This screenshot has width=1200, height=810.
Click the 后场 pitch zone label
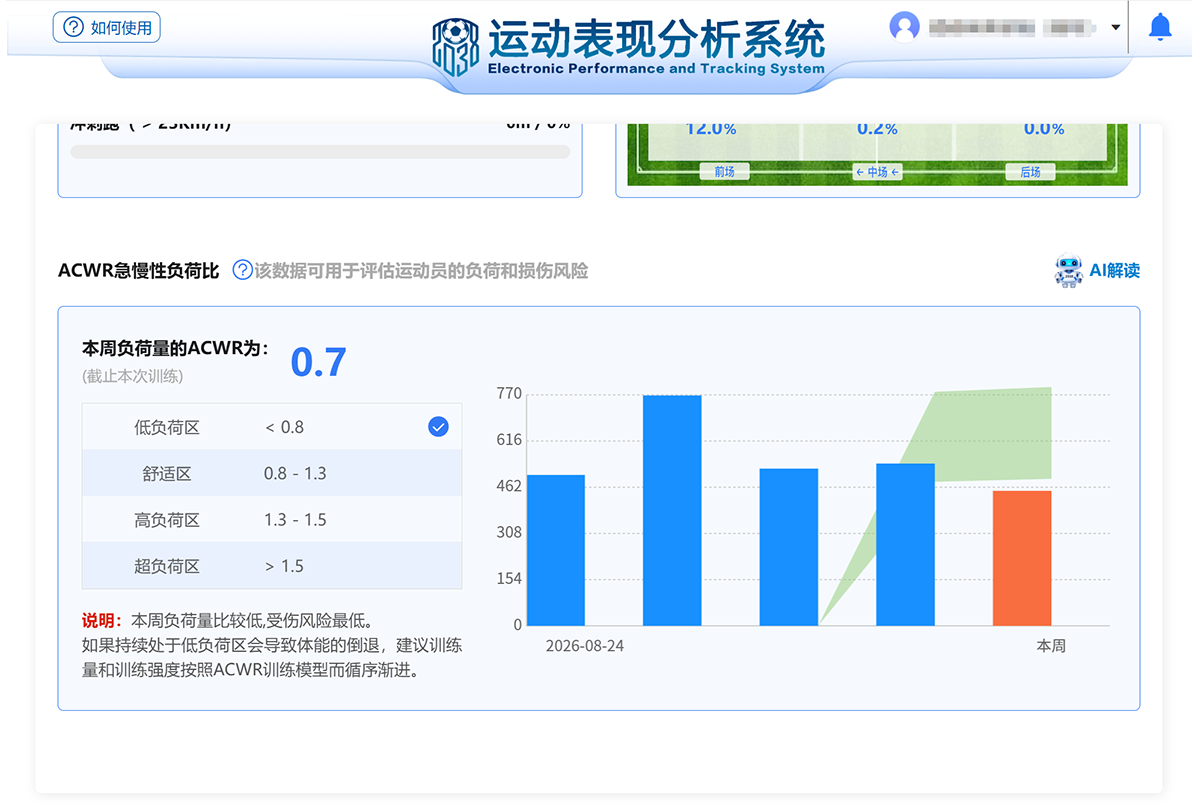pos(1031,172)
